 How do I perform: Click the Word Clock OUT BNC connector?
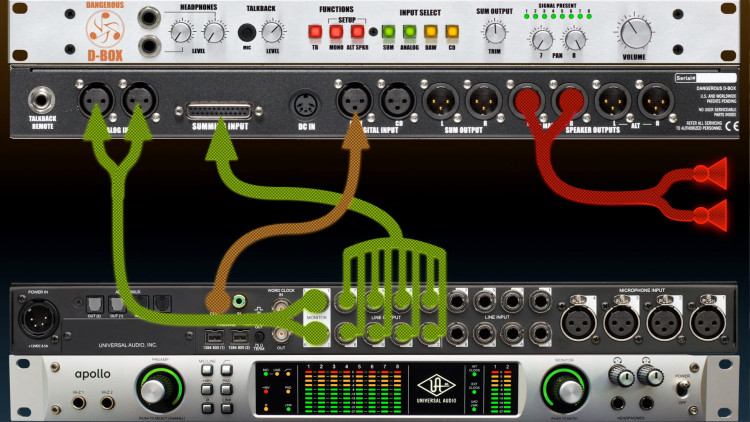pyautogui.click(x=280, y=334)
